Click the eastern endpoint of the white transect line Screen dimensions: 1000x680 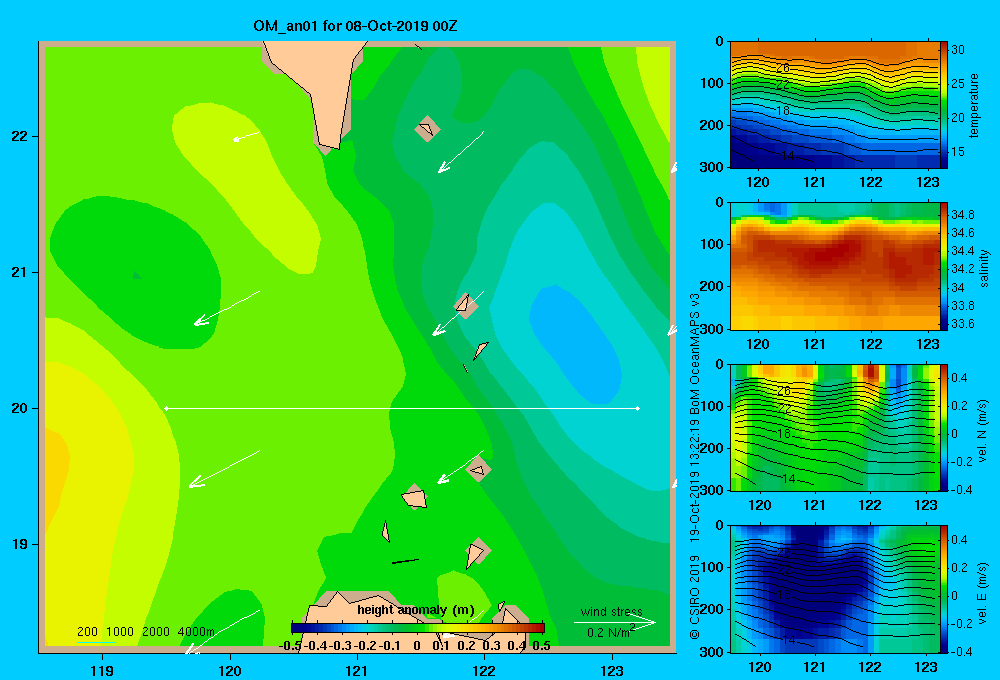[638, 408]
